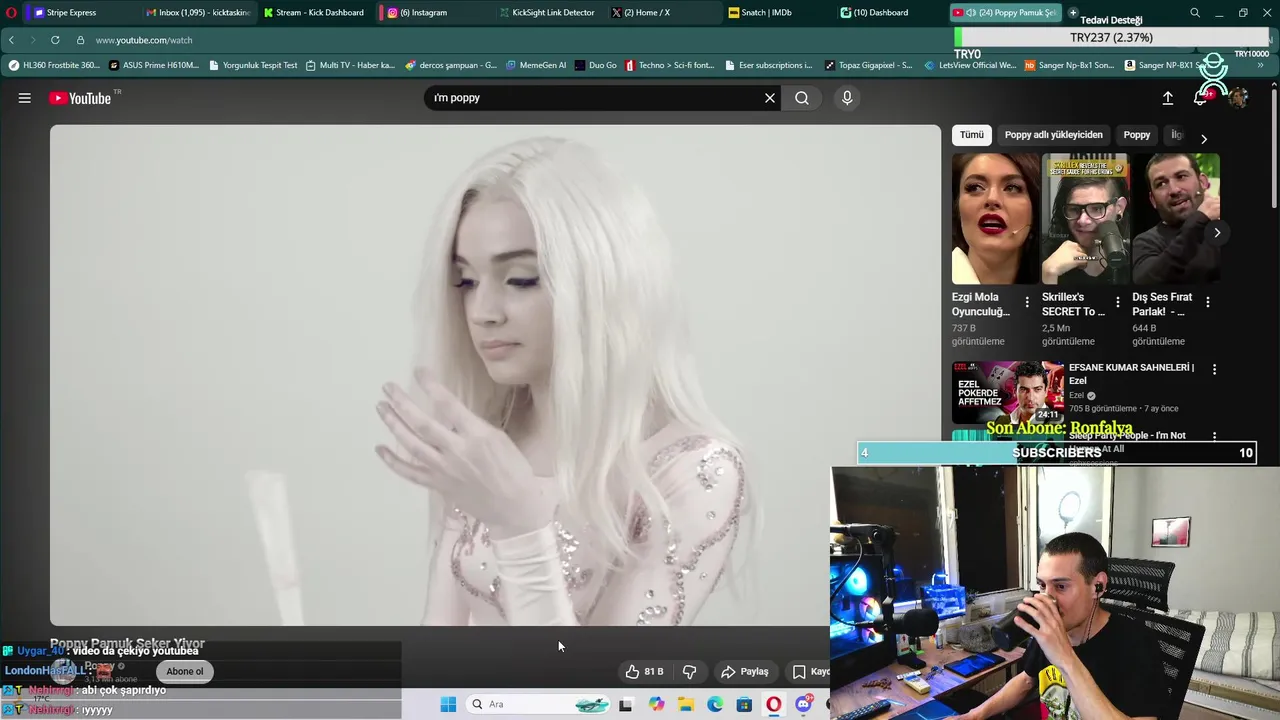The height and width of the screenshot is (720, 1280).
Task: Open the Yorgunluk Tespit Test bookmark
Action: click(253, 65)
